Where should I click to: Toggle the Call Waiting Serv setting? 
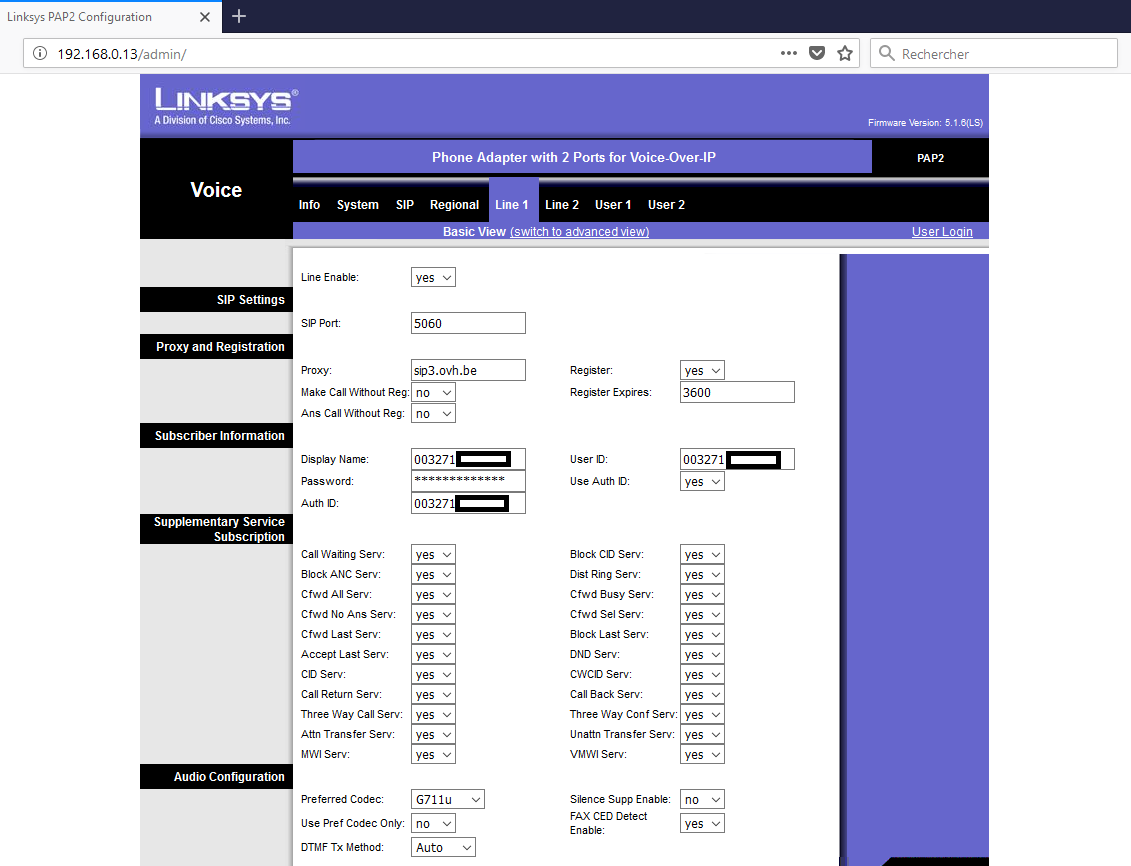pyautogui.click(x=433, y=554)
